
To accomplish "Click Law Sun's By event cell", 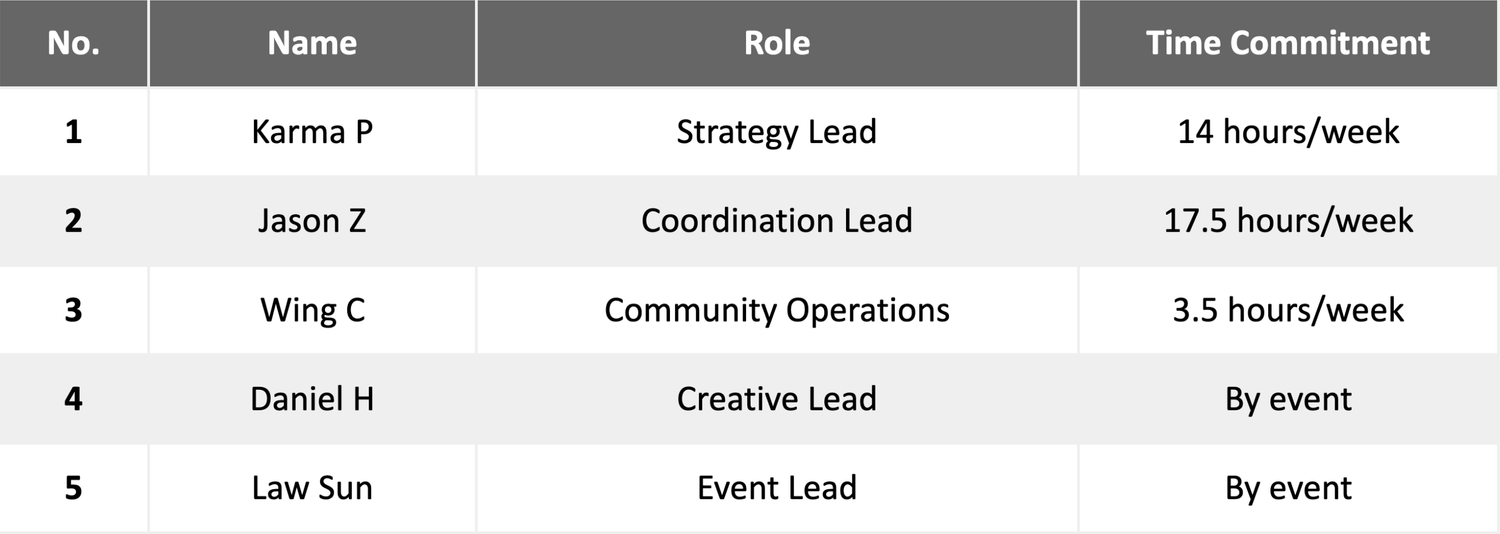I will (1288, 487).
